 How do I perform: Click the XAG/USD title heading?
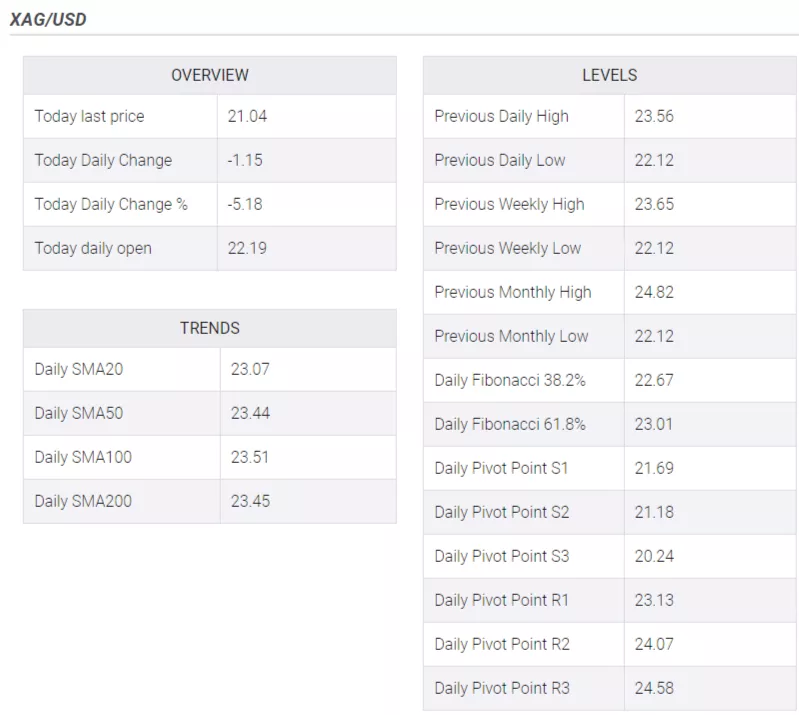coord(48,19)
